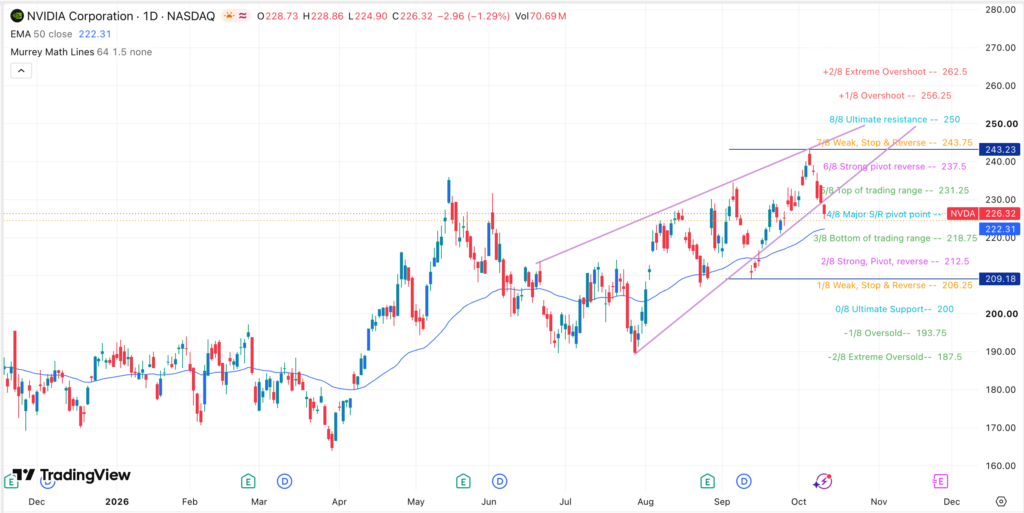Click the early September earnings E marker

click(x=707, y=481)
